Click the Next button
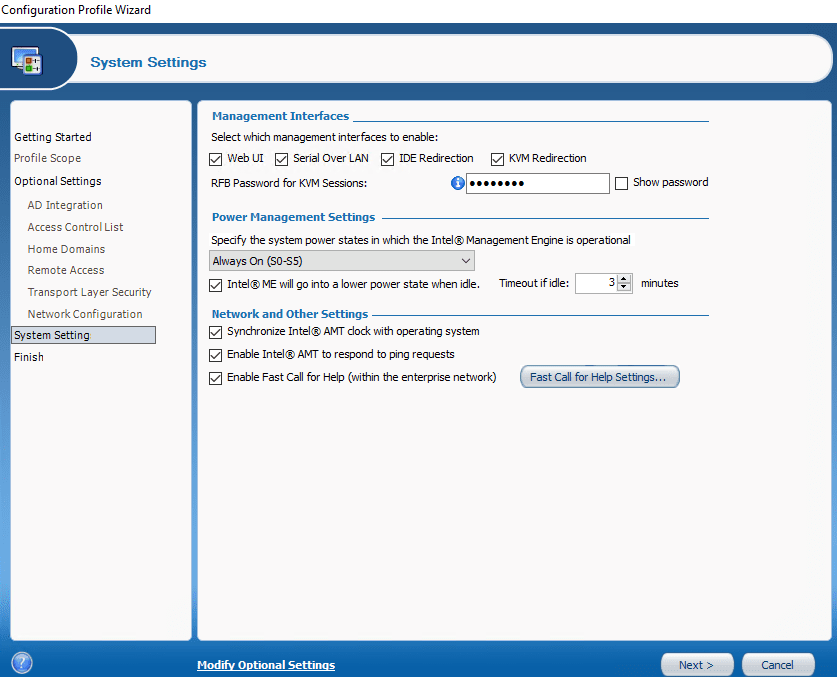The width and height of the screenshot is (837, 677). (x=697, y=665)
